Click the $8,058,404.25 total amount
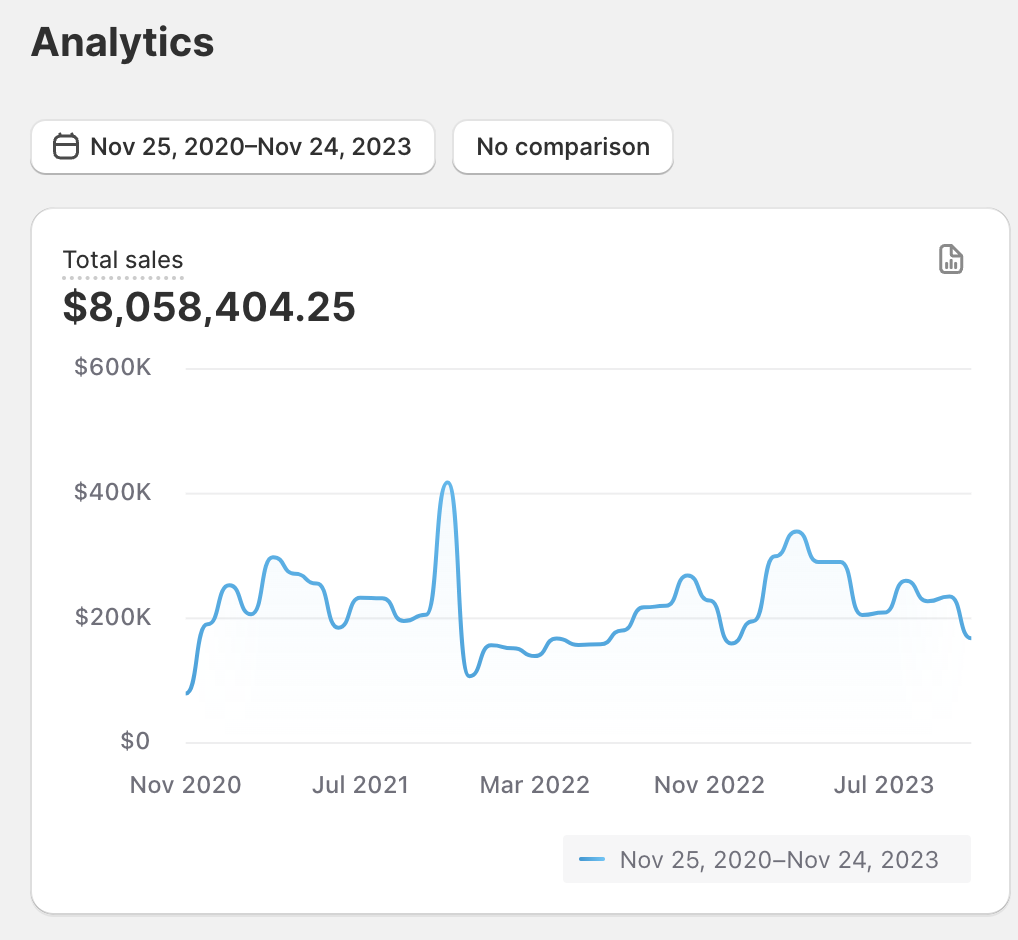The width and height of the screenshot is (1018, 940). coord(209,307)
